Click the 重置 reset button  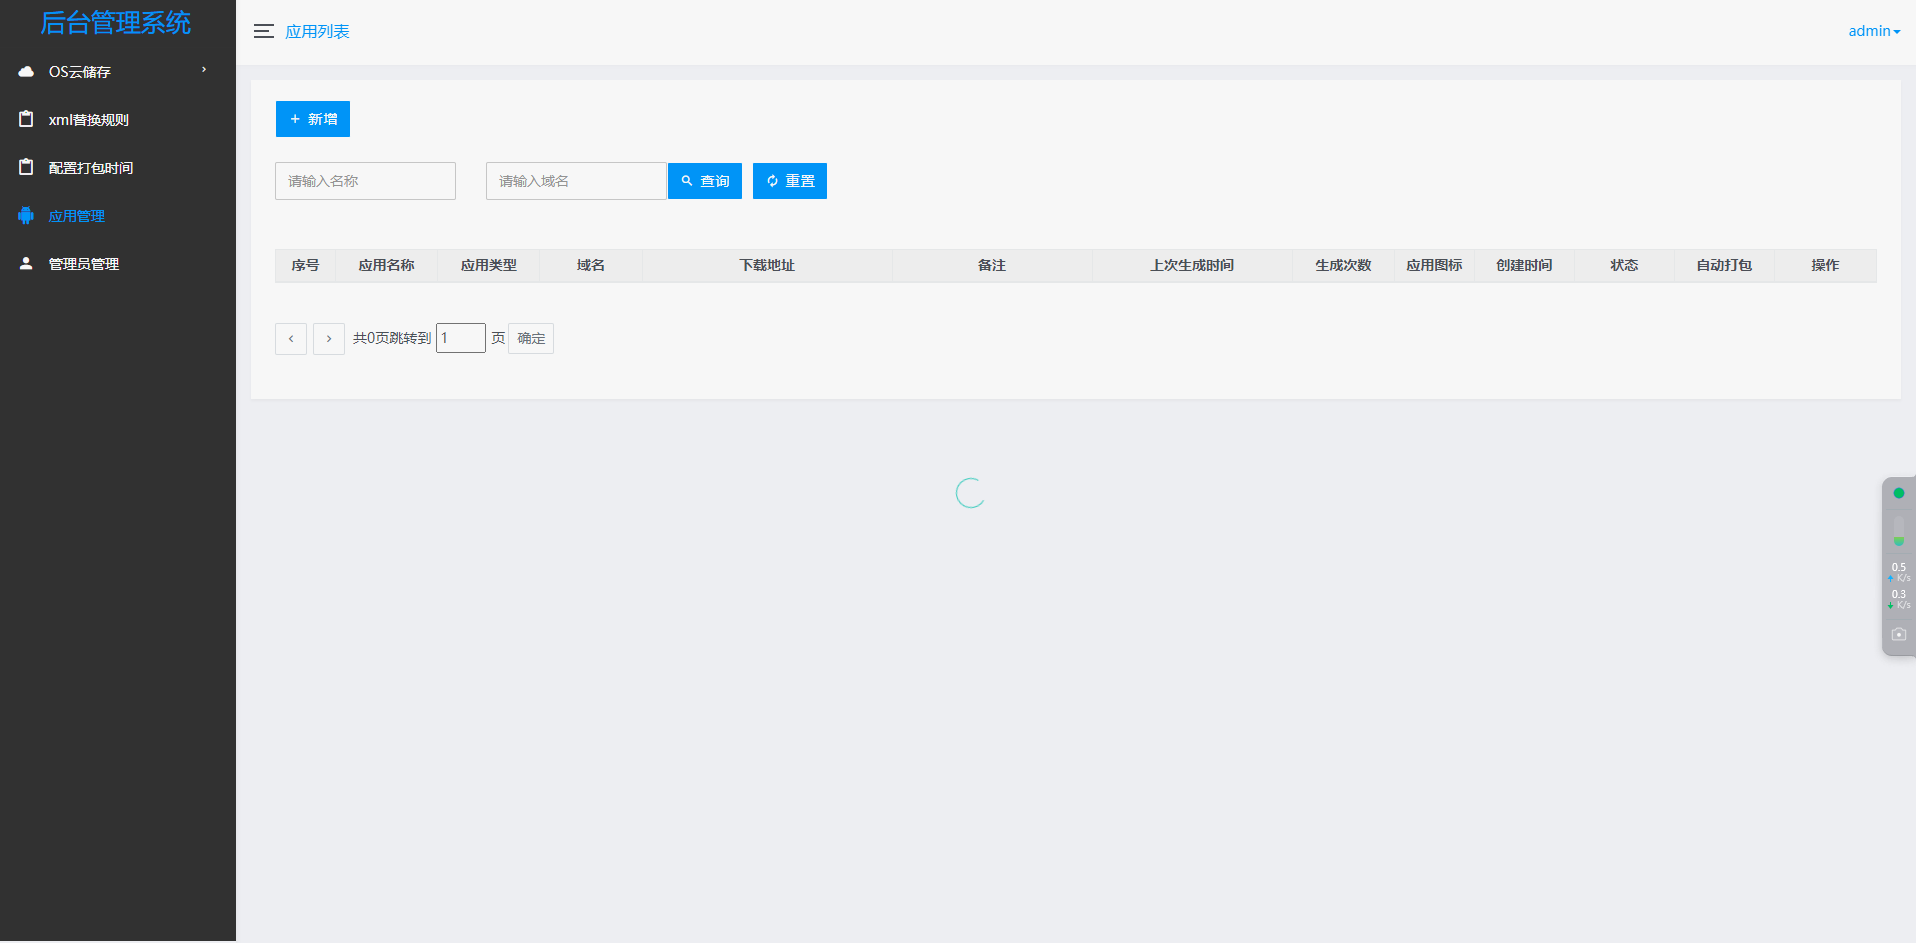pyautogui.click(x=789, y=181)
